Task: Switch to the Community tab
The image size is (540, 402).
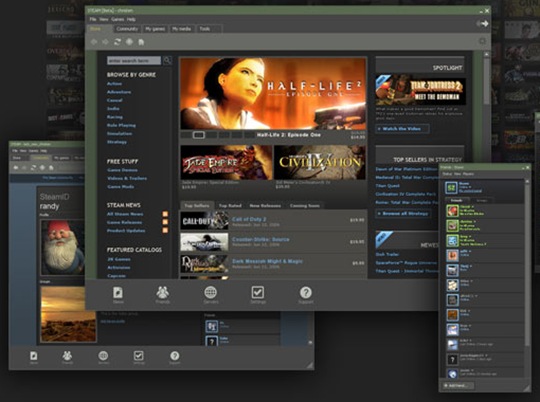Action: click(x=127, y=29)
